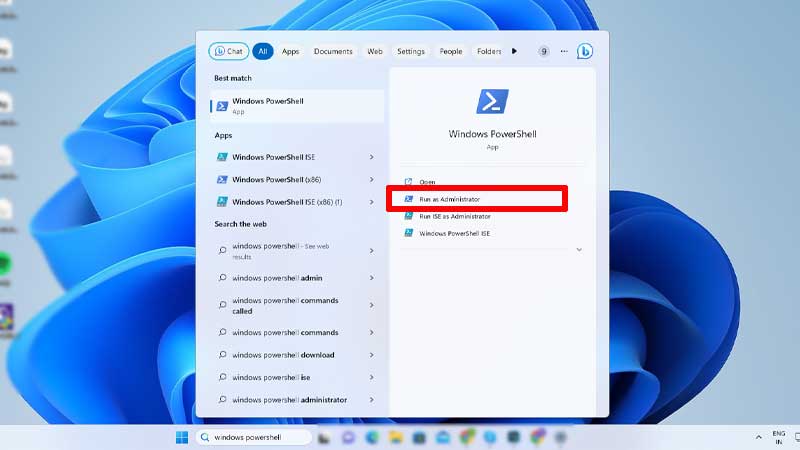Click the Windows PowerShell best match result
Screen dimensions: 800x450
point(297,106)
